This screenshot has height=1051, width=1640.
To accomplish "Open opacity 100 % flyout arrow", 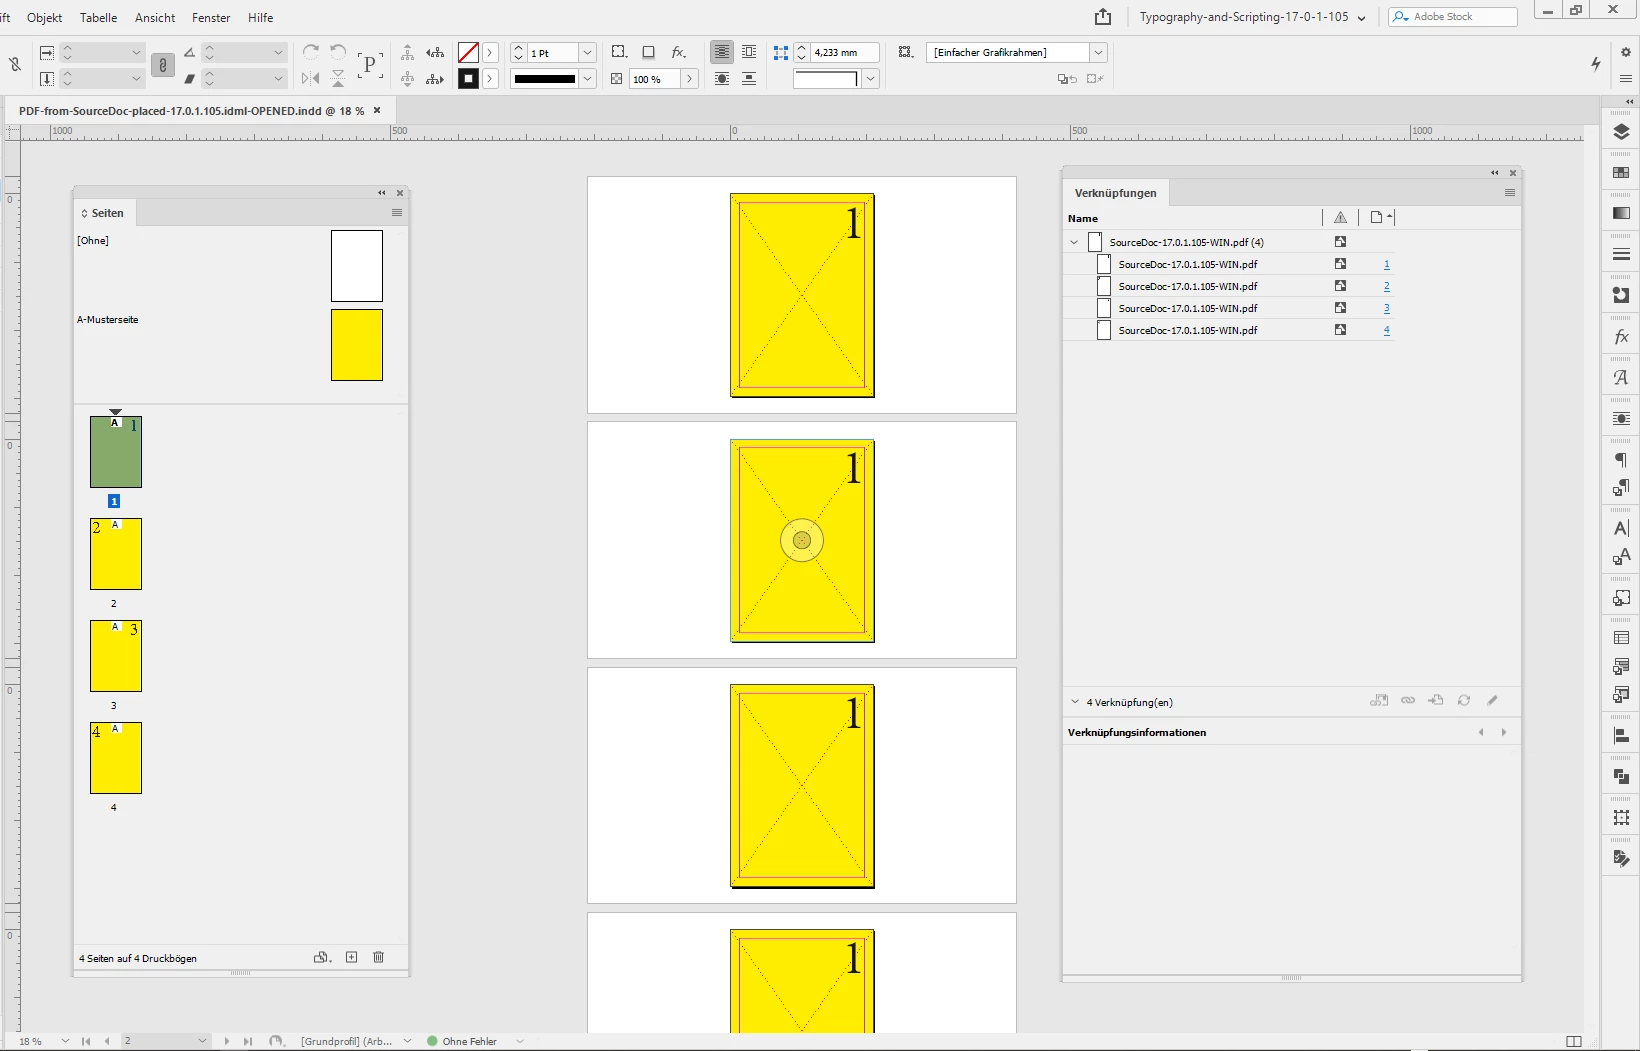I will pos(689,79).
